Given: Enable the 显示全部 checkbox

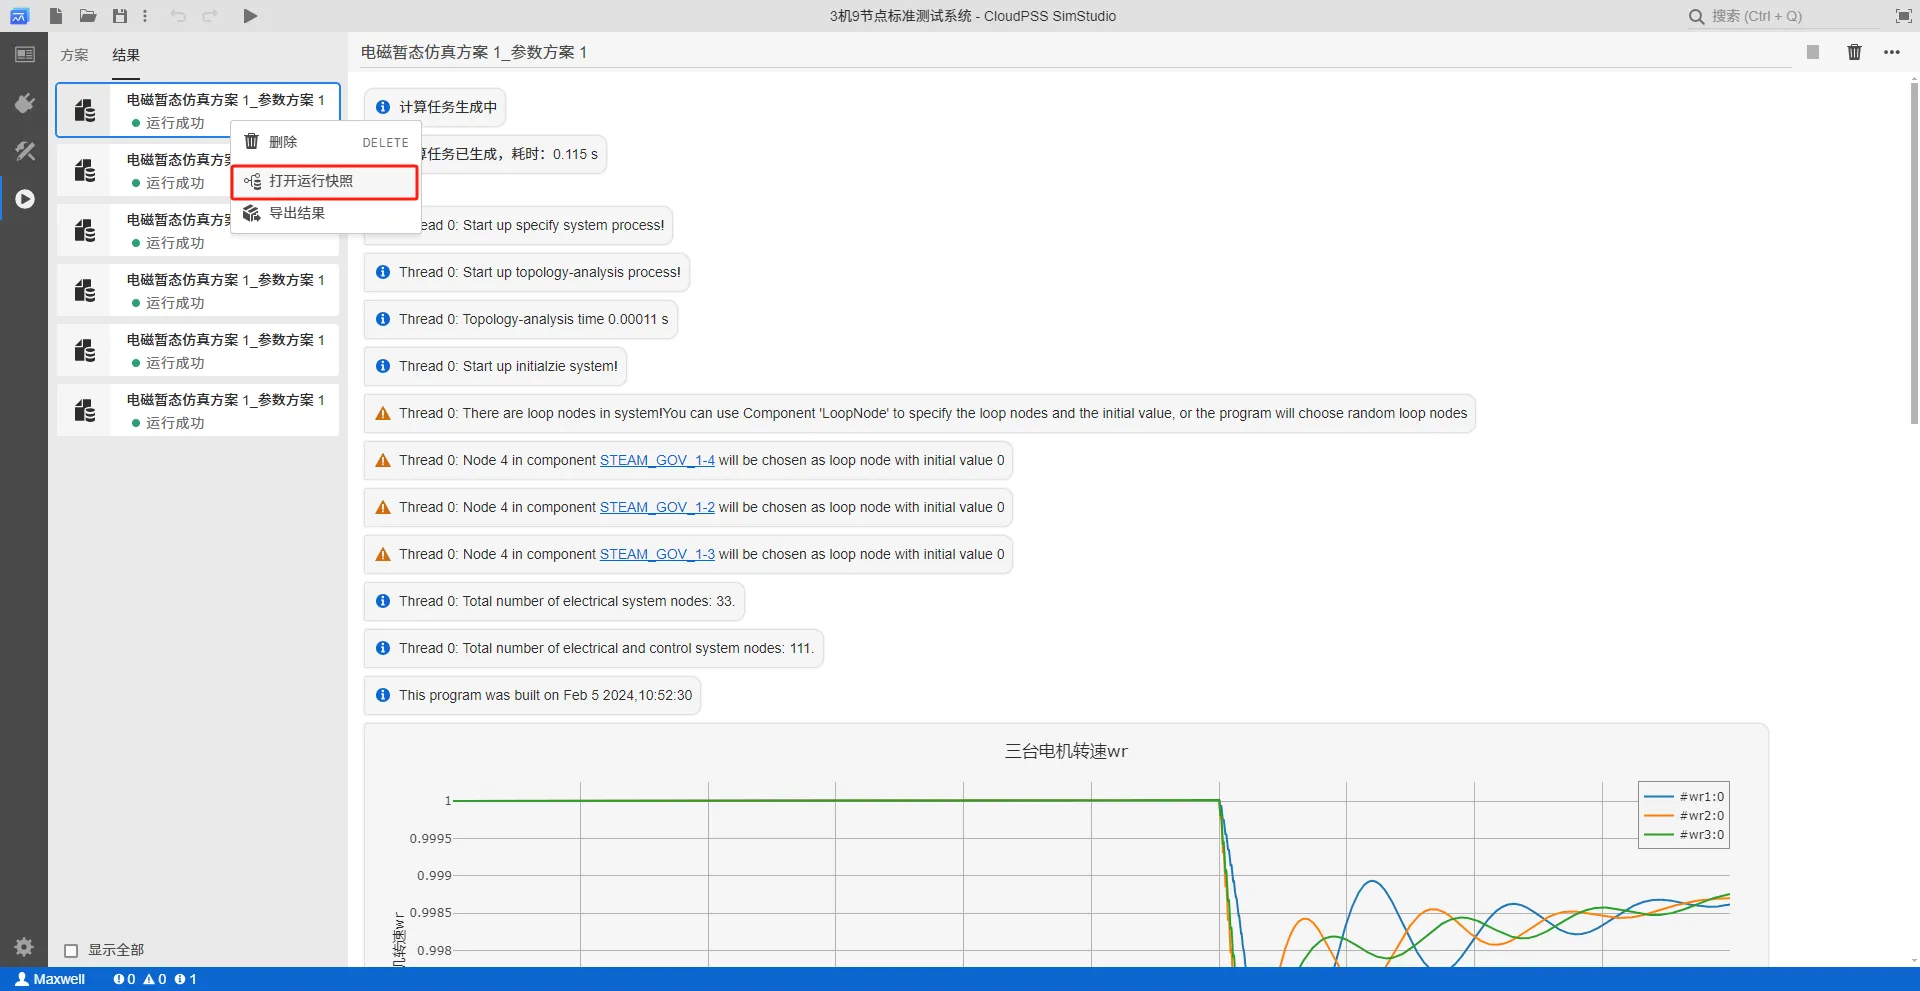Looking at the screenshot, I should pos(71,950).
